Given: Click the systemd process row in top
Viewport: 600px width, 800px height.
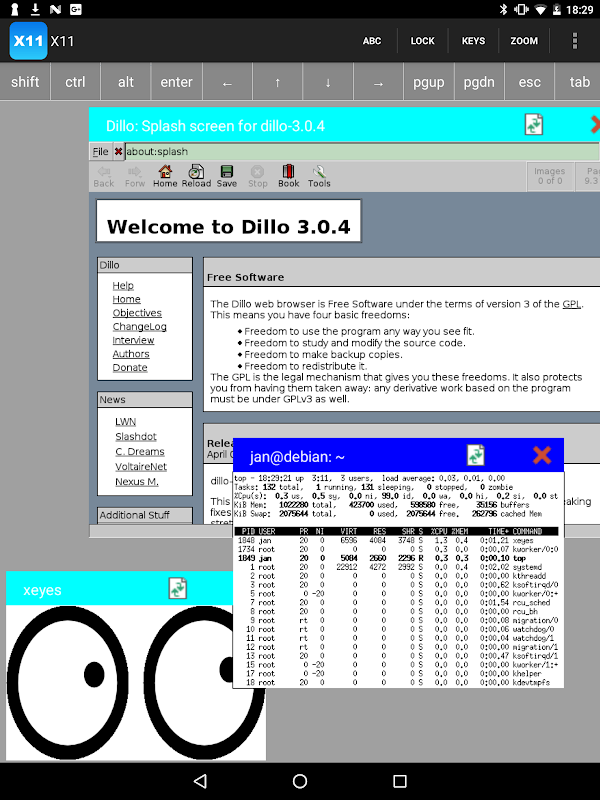Looking at the screenshot, I should tap(398, 567).
